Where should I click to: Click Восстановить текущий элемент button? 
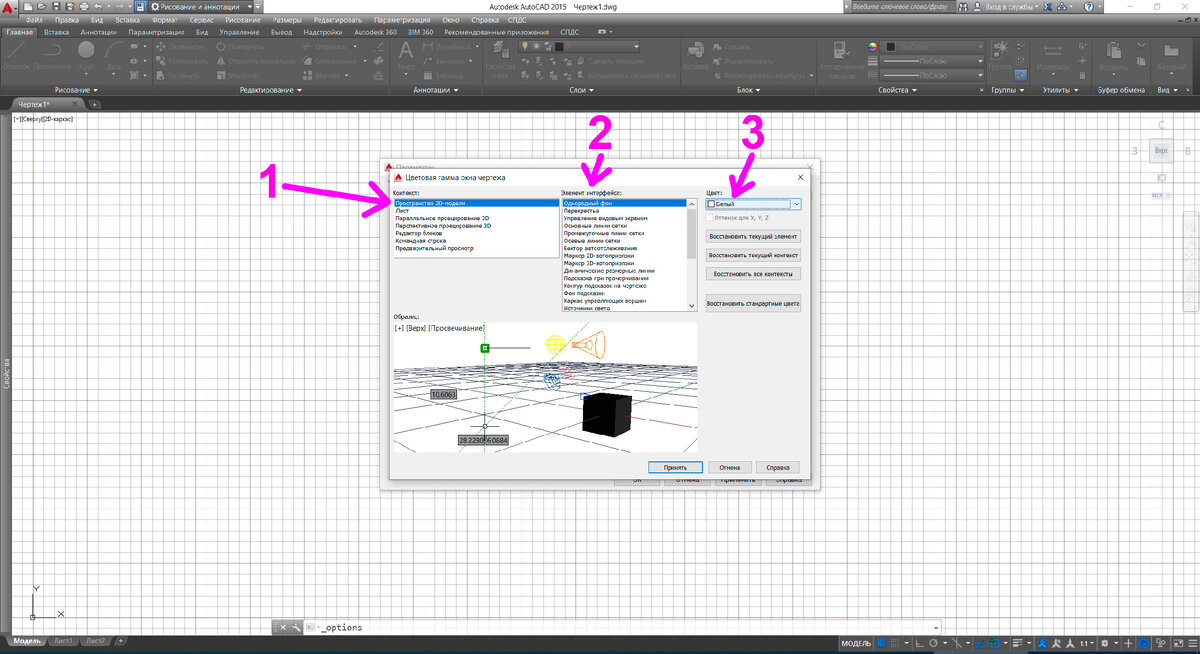(753, 237)
